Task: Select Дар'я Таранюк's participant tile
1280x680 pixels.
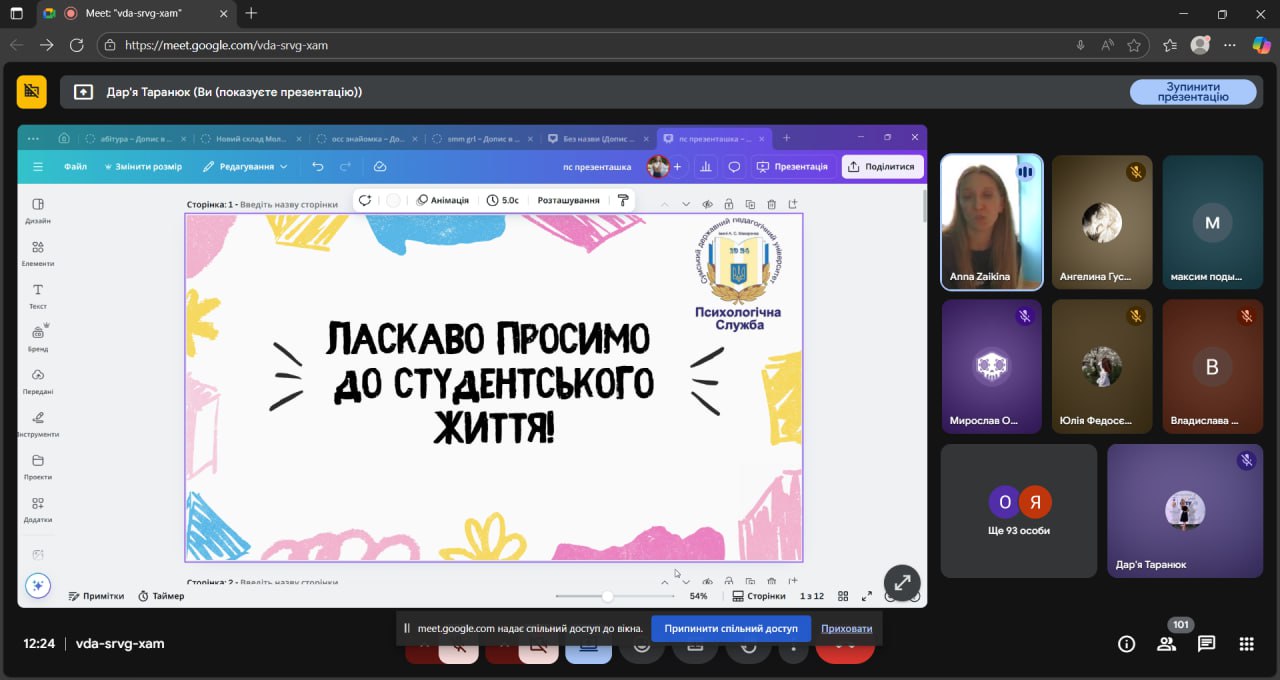Action: click(x=1184, y=511)
